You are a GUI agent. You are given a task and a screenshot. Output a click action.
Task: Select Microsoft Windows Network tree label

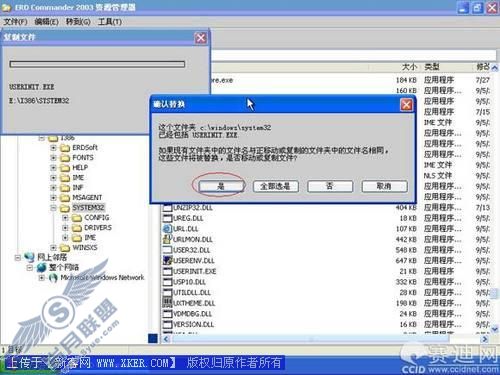(102, 277)
